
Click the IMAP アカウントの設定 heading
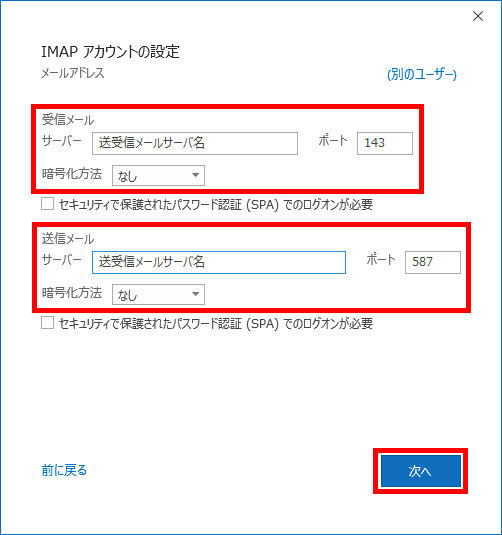pos(110,52)
